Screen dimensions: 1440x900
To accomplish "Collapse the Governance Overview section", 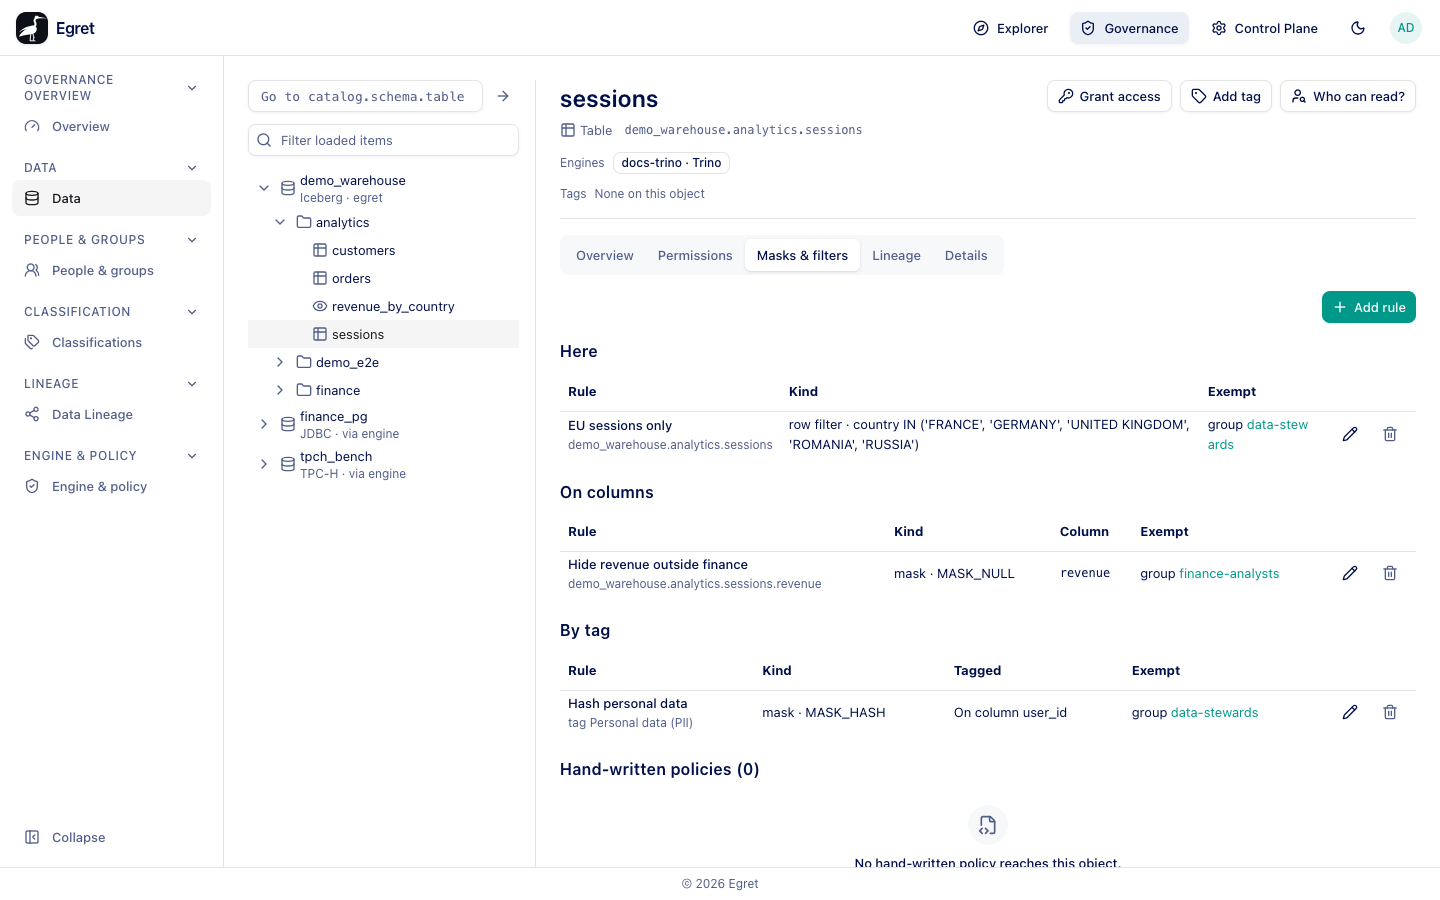I will 192,88.
